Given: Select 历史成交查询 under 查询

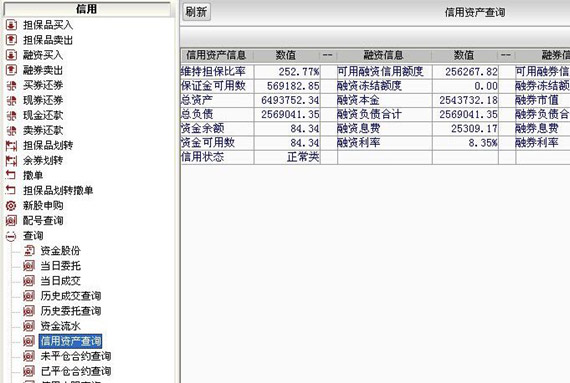Looking at the screenshot, I should pos(71,296).
